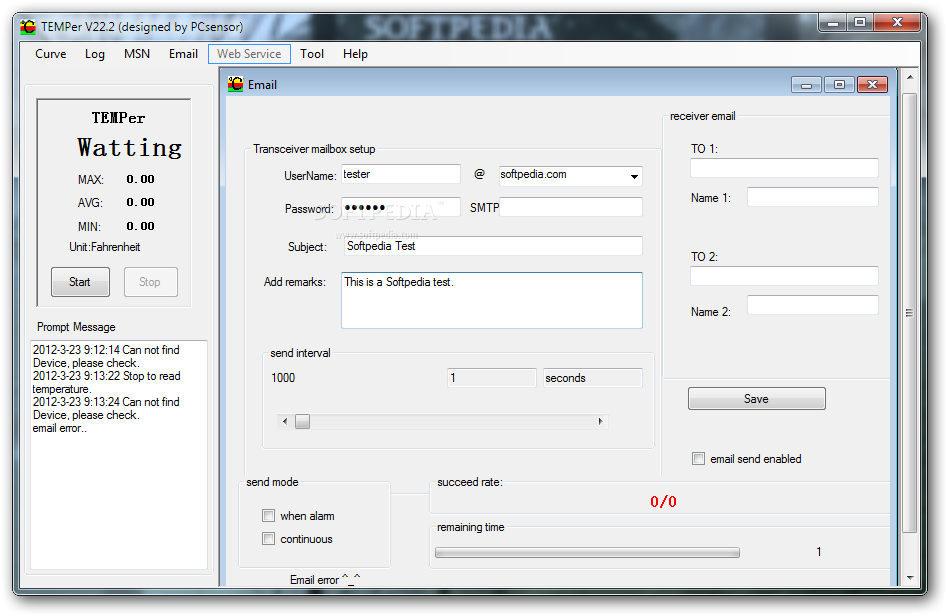
Task: Click the 'email error..' log line
Action: pyautogui.click(x=60, y=428)
